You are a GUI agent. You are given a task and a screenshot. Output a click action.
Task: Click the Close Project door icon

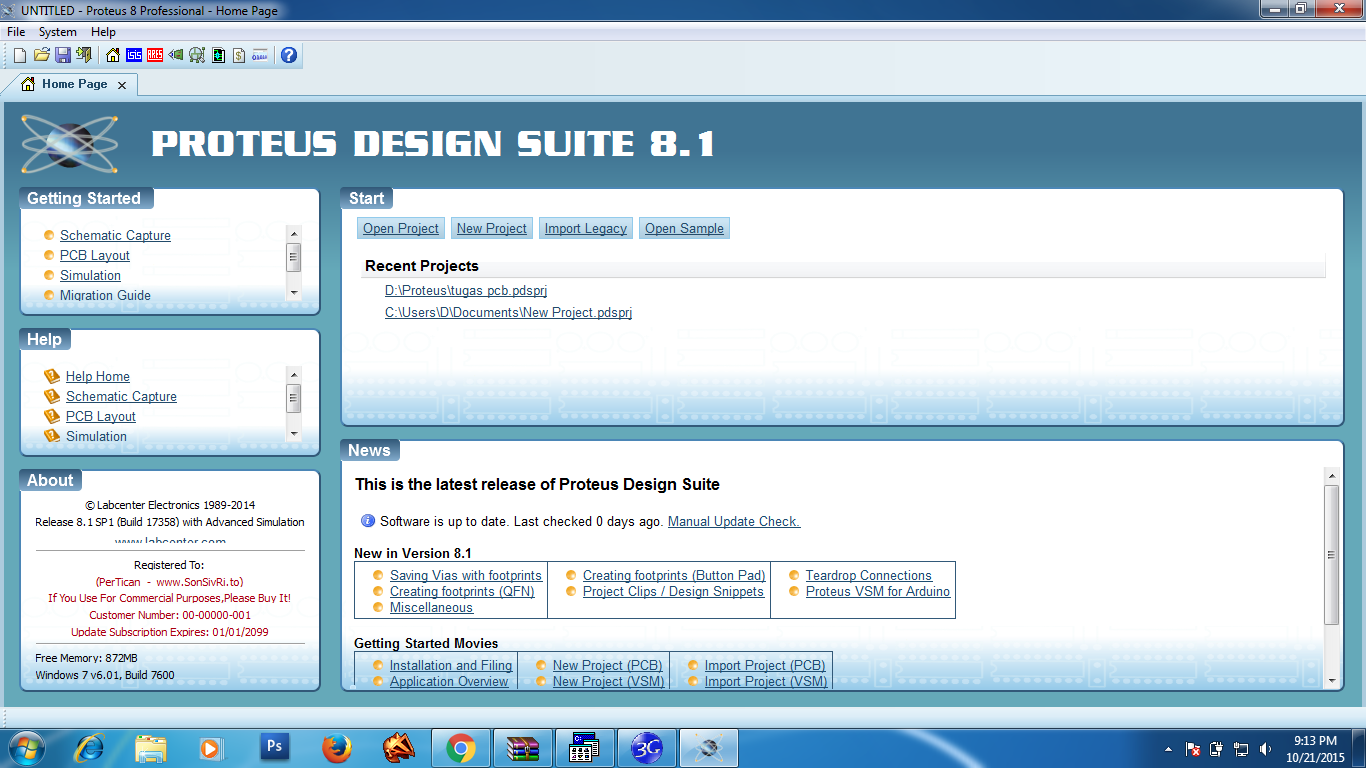[84, 55]
